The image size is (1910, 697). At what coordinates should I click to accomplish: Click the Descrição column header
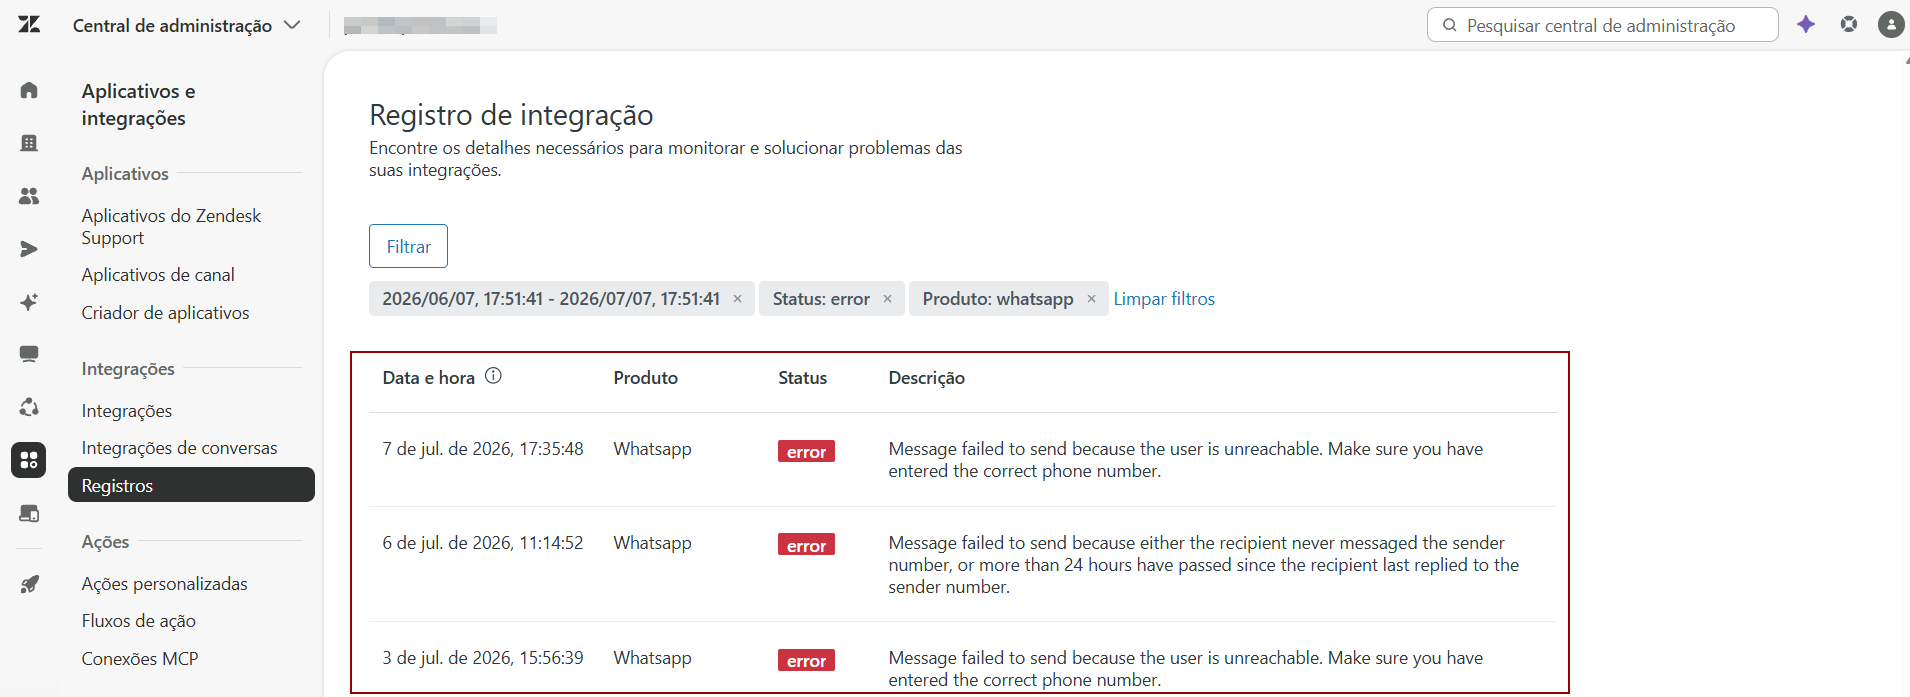(926, 378)
